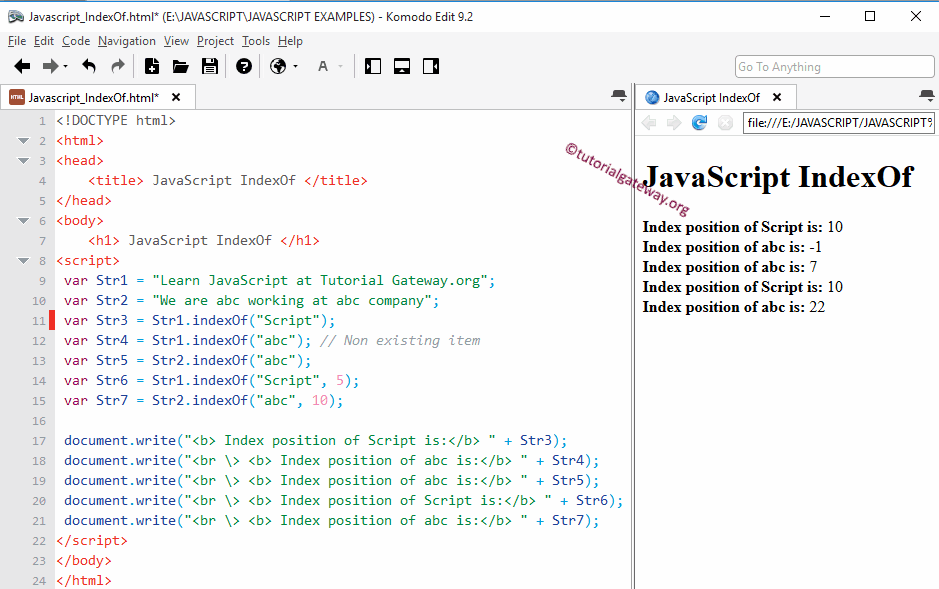Open the browser preview dropdown next to the globe
This screenshot has height=589, width=939.
pos(295,66)
